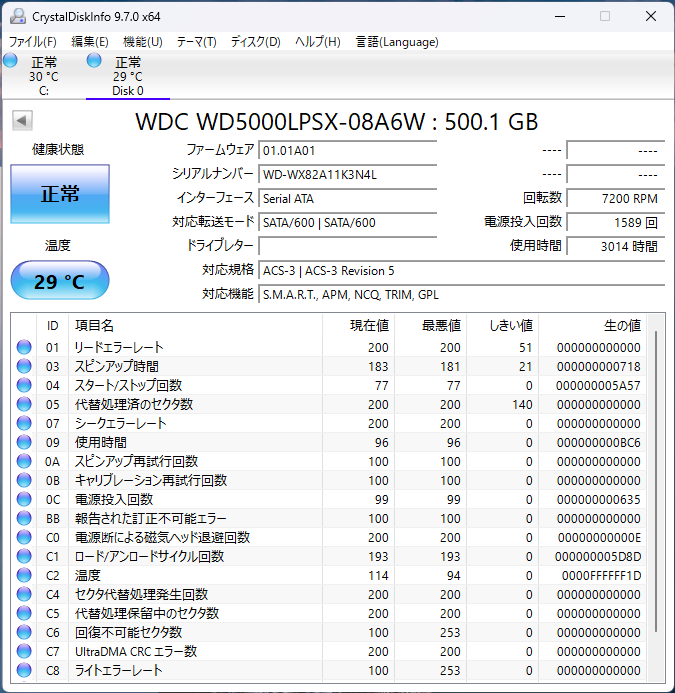Click status orb for ライトエラーレート row
This screenshot has width=675, height=693.
(24, 670)
